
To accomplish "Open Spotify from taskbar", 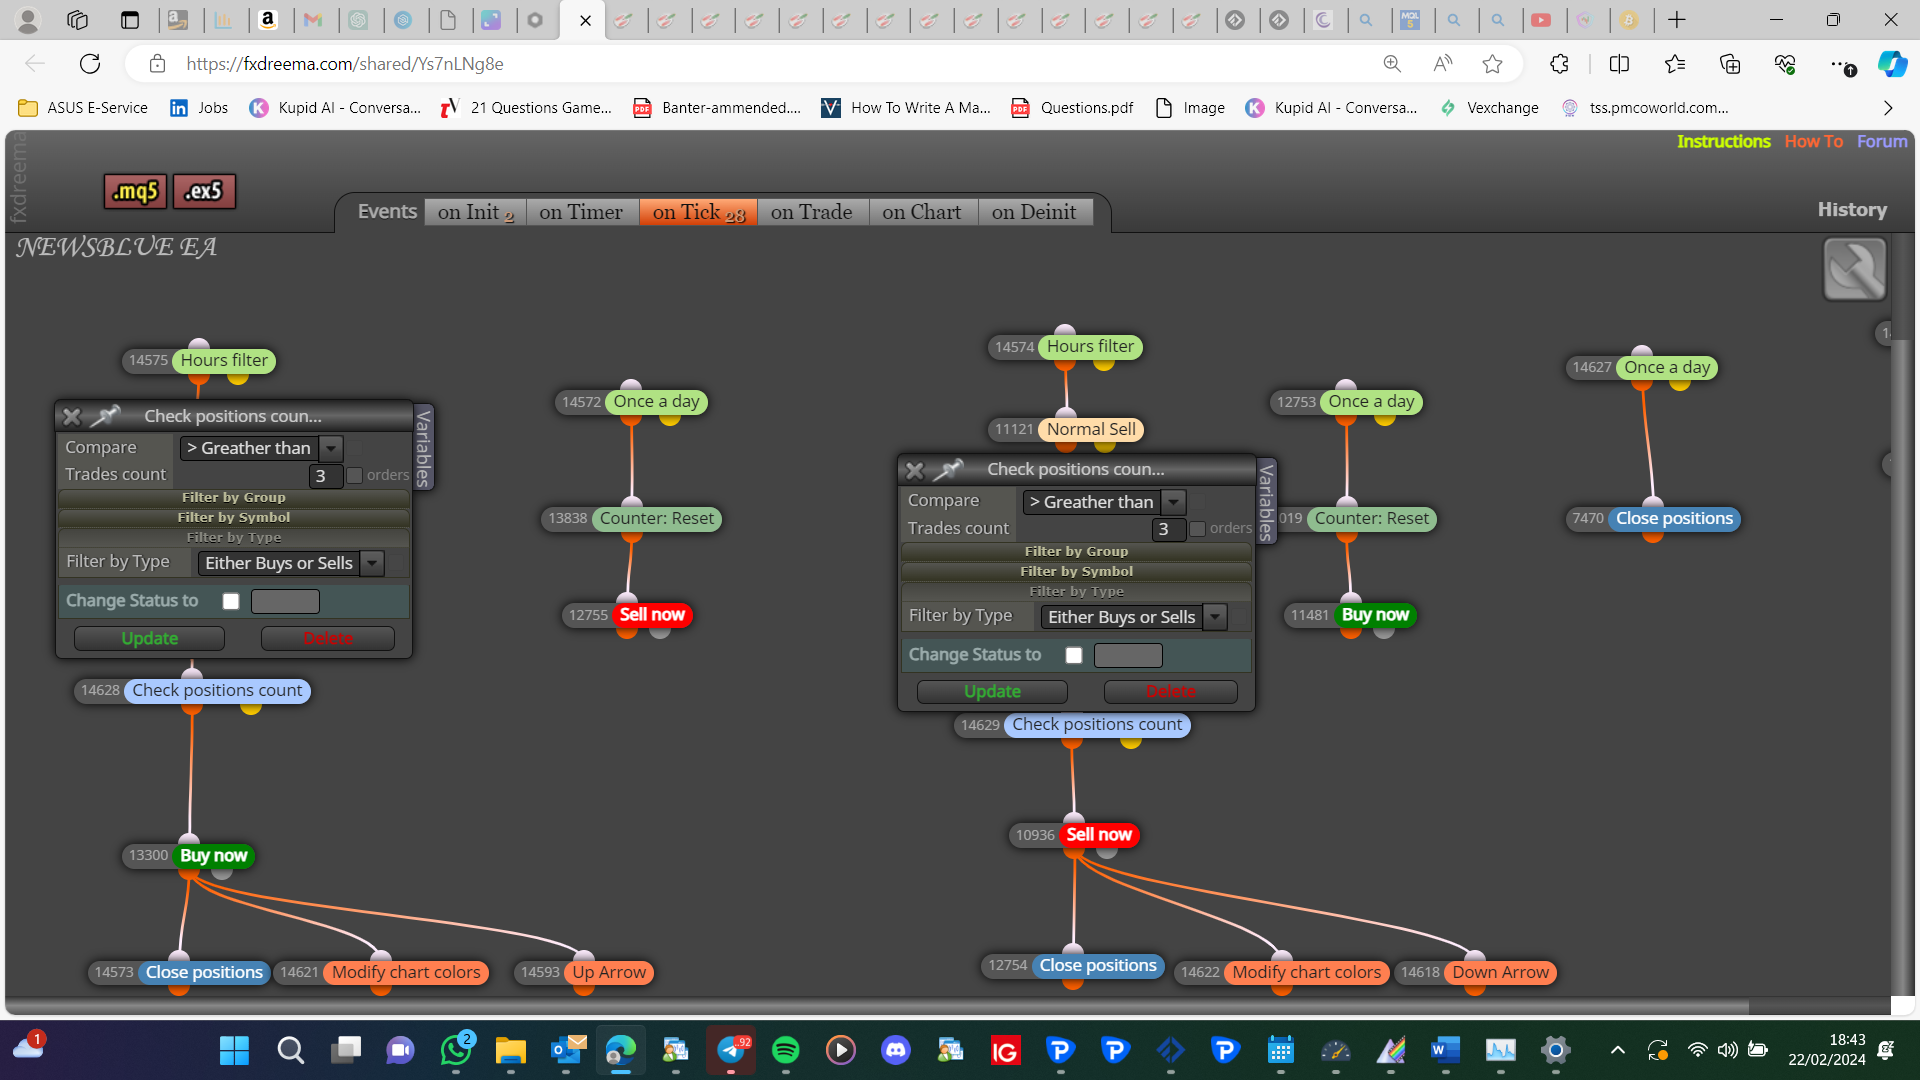I will coord(786,1050).
